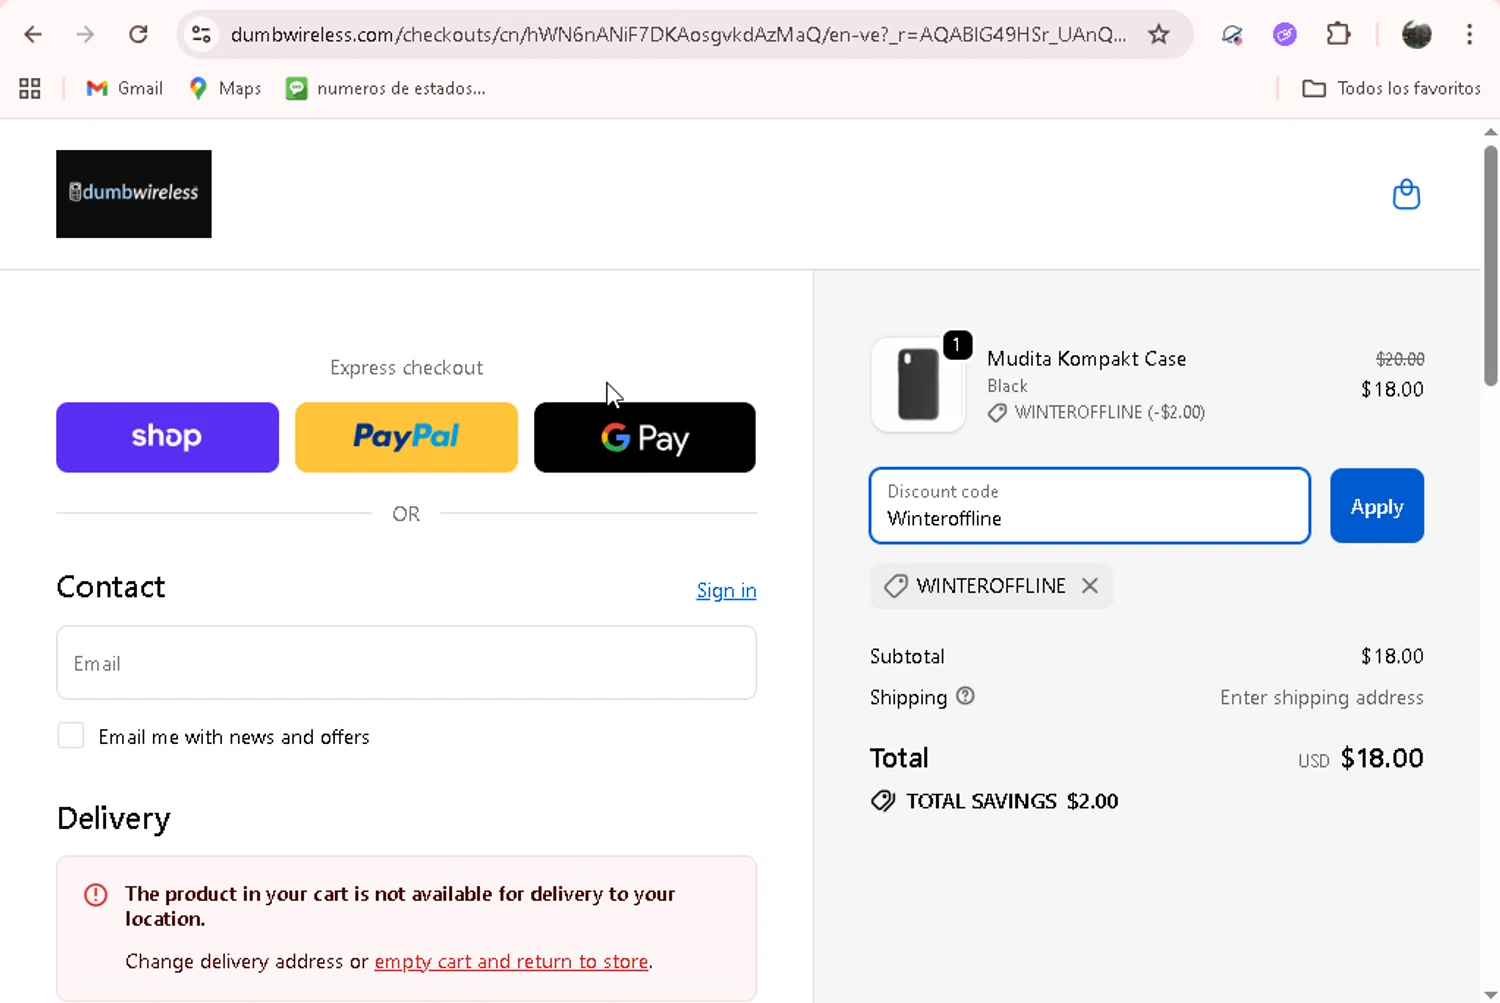Viewport: 1500px width, 1003px height.
Task: Open the Gmail bookmark
Action: (x=124, y=88)
